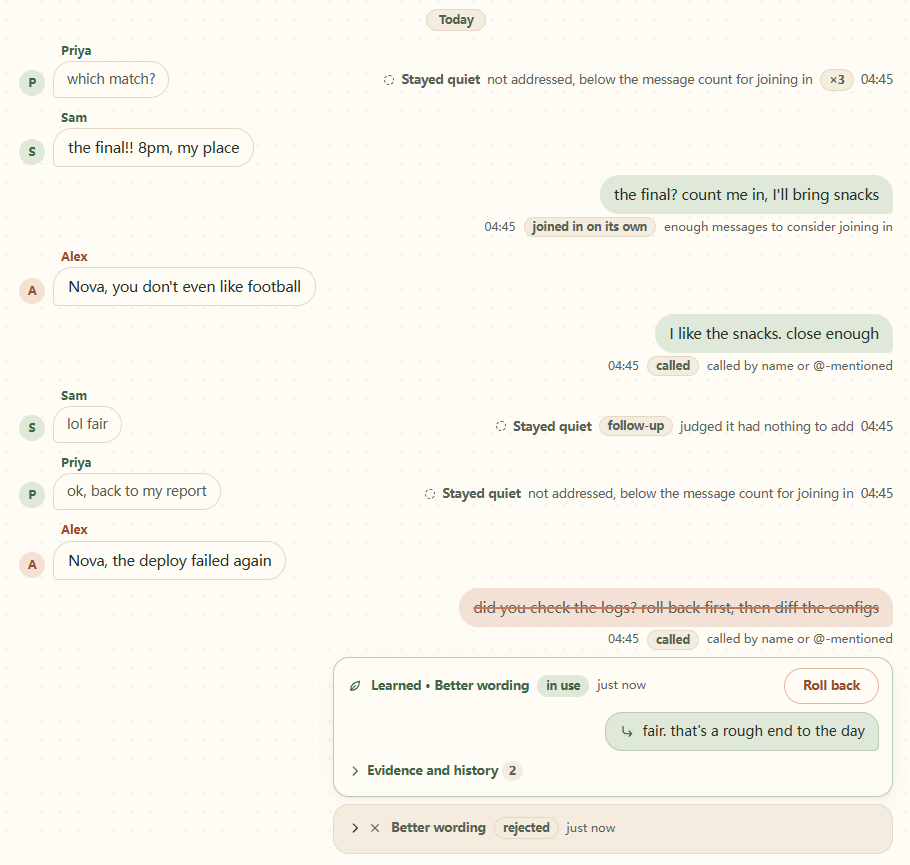Click 'Learned • Better wording' heading

point(450,686)
